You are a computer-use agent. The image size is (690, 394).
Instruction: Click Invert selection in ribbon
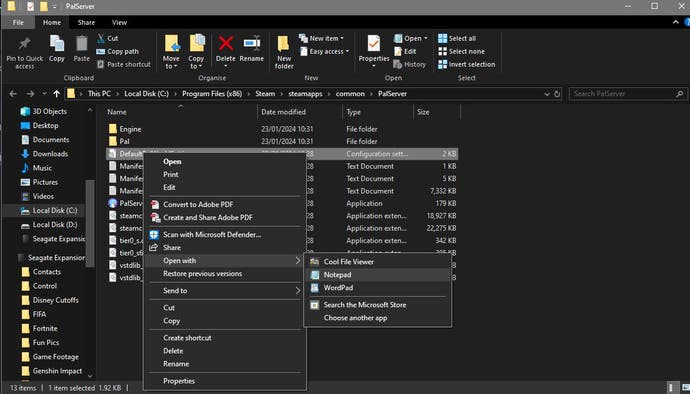[466, 64]
